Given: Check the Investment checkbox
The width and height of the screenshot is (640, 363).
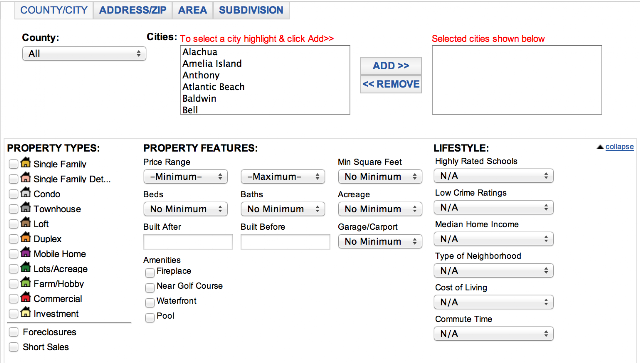Looking at the screenshot, I should [x=13, y=314].
